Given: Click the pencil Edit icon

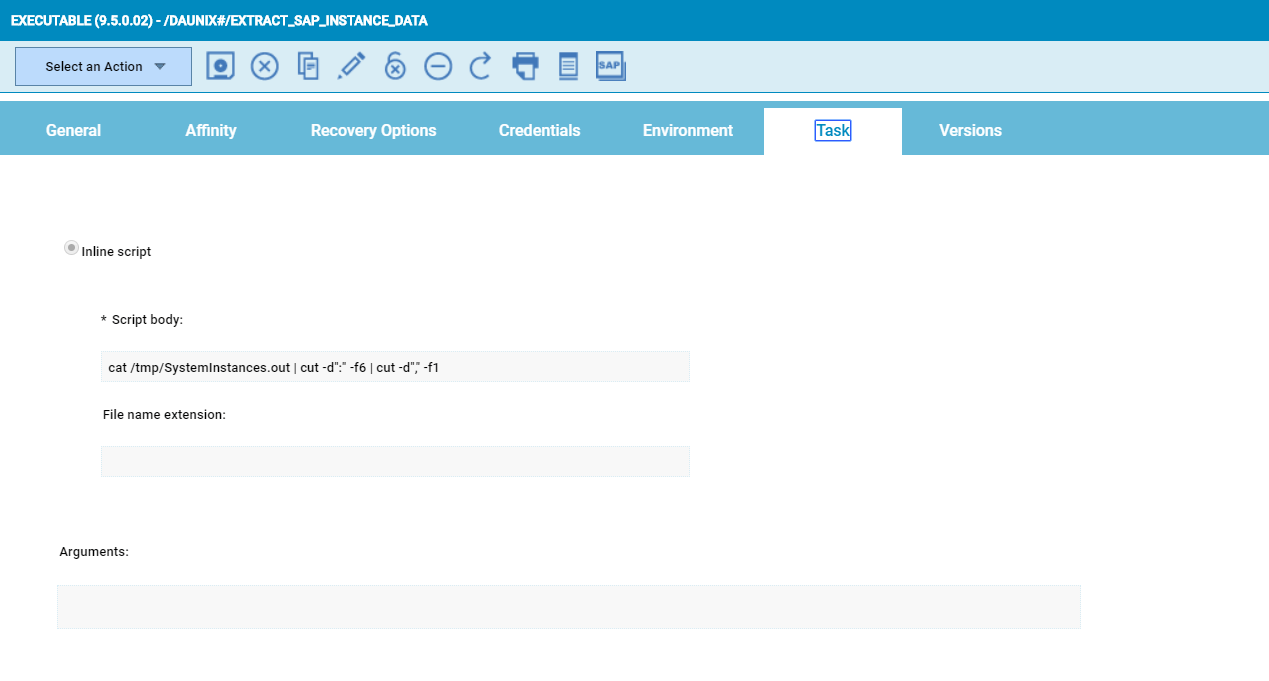Looking at the screenshot, I should pyautogui.click(x=351, y=67).
